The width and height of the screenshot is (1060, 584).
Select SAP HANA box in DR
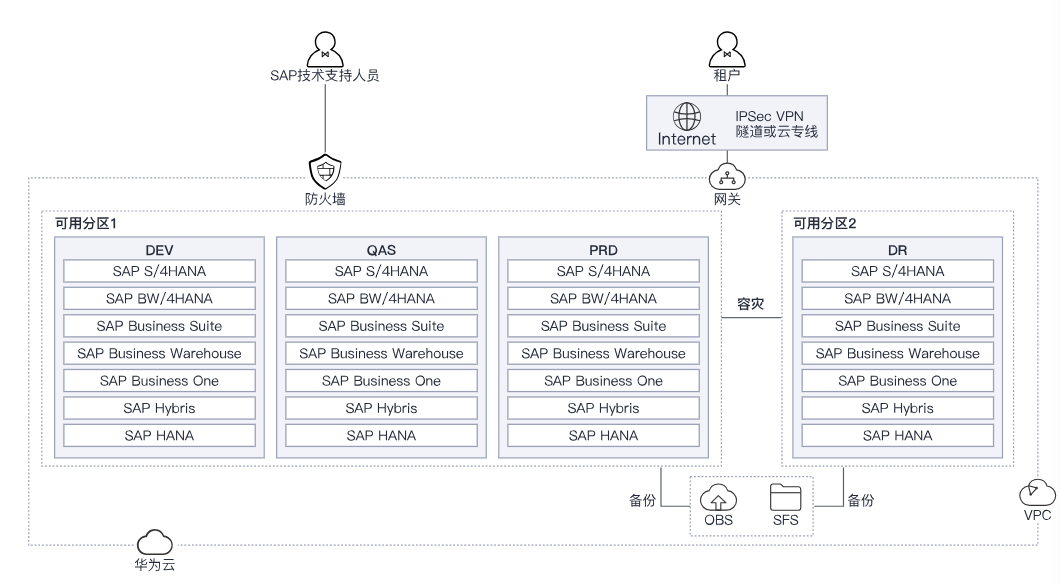[x=898, y=435]
